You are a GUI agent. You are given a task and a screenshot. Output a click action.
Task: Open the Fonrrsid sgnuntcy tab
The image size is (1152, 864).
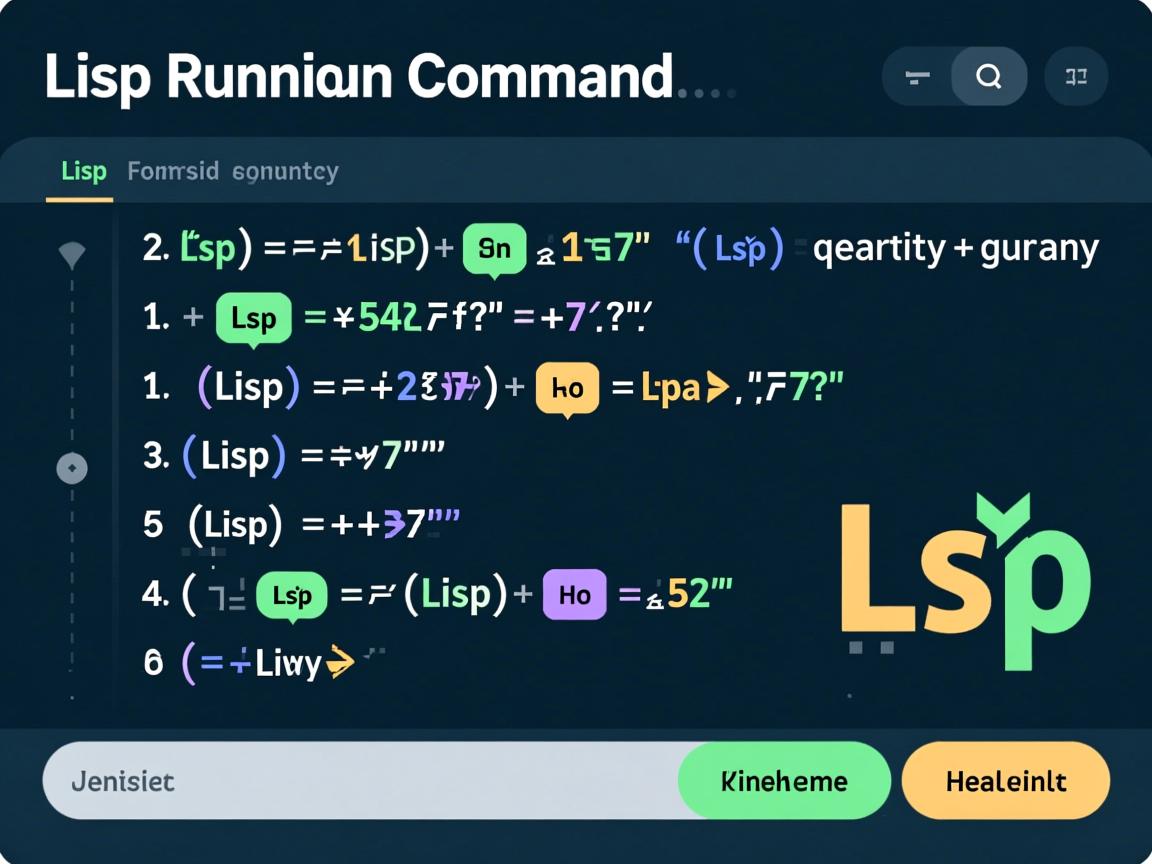coord(232,171)
